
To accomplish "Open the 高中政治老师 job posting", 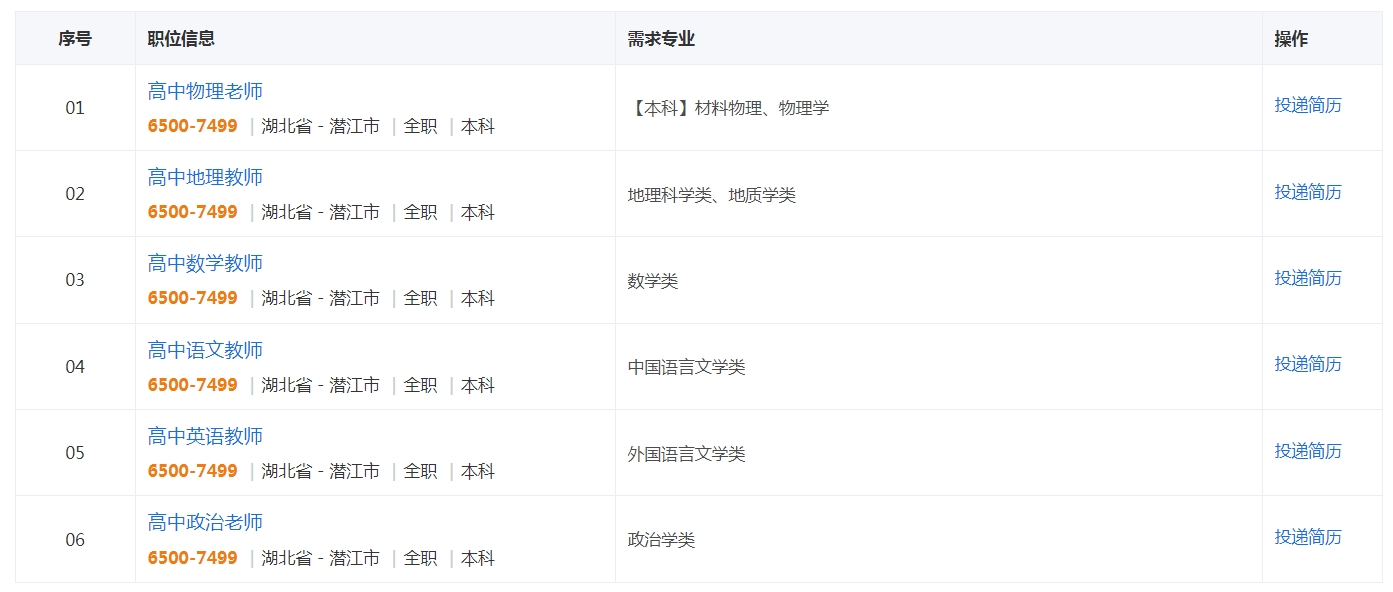I will pos(205,522).
